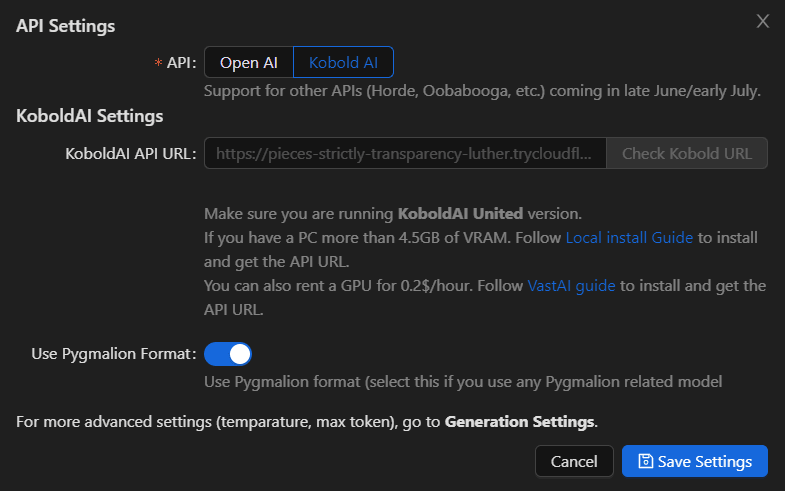Viewport: 785px width, 491px height.
Task: Open the VastAI guide link
Action: coord(571,285)
